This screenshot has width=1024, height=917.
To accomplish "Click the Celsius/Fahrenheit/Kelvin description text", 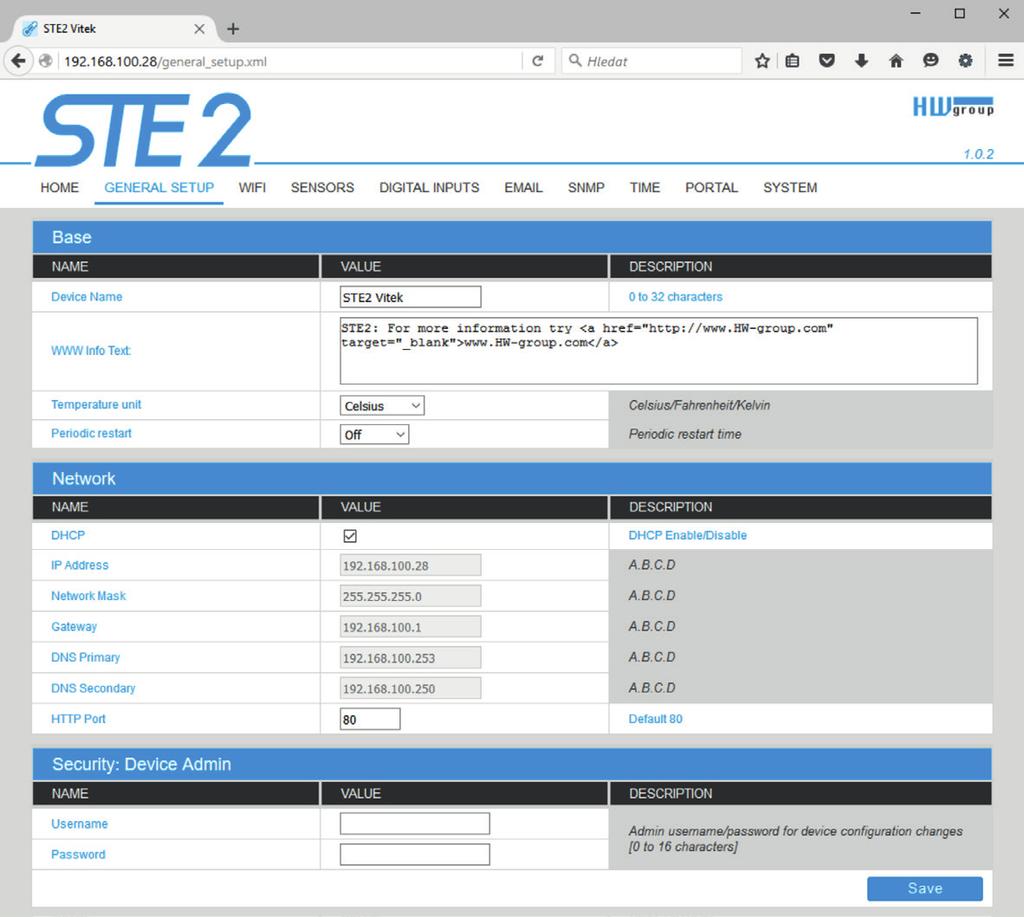I will (x=699, y=405).
